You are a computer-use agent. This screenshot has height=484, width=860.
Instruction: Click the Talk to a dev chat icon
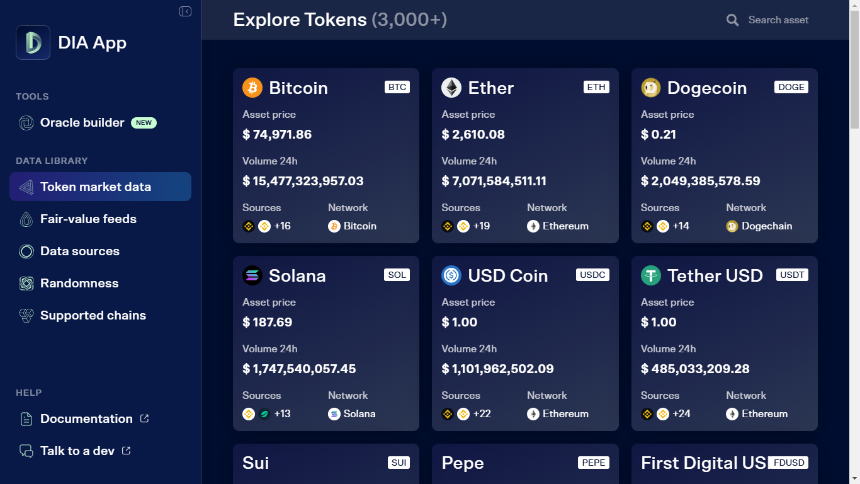26,451
